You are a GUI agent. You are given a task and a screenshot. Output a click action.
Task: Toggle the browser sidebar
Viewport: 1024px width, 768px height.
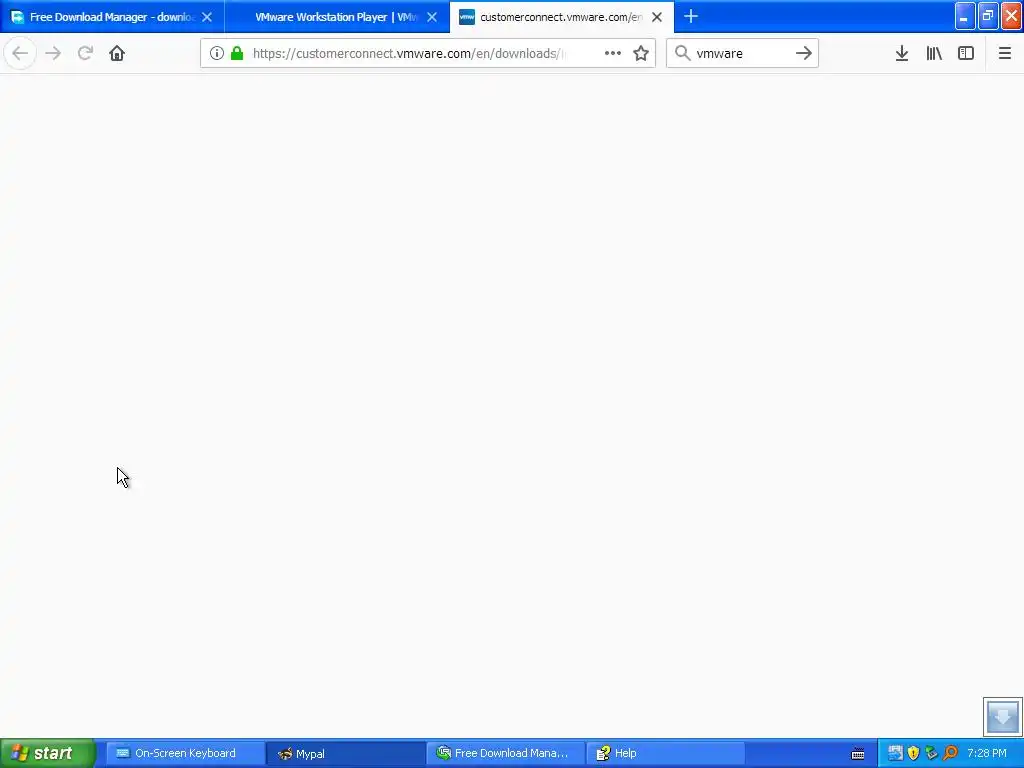966,54
